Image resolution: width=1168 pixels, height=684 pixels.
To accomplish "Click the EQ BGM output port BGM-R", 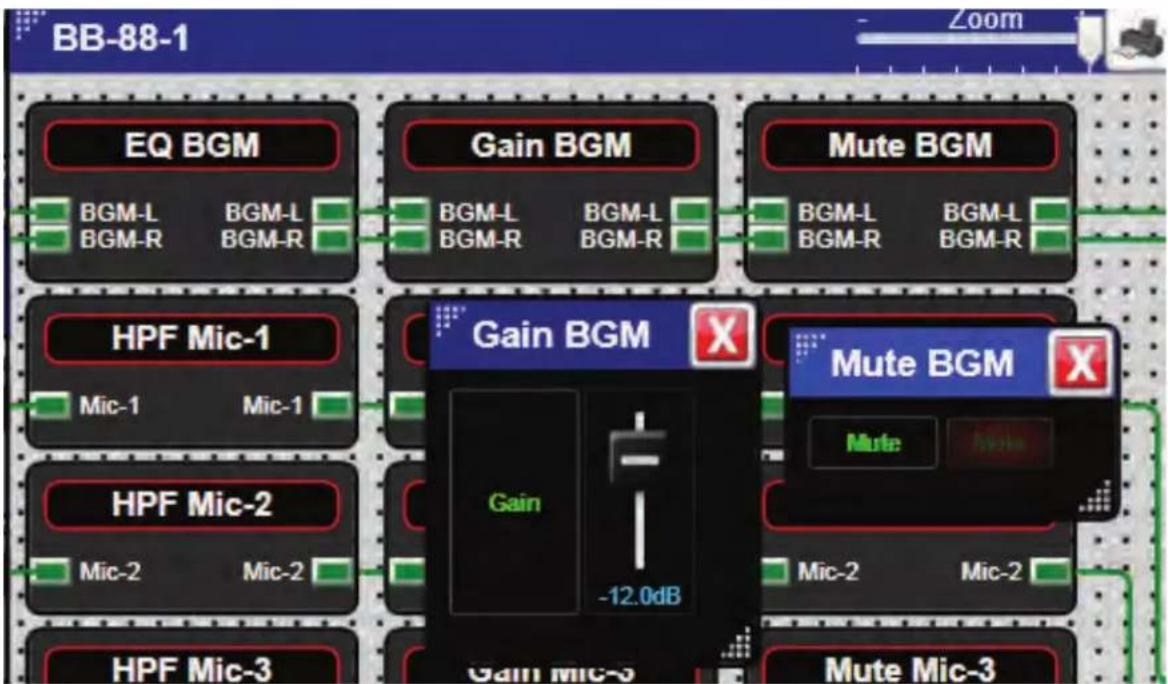I will click(332, 240).
